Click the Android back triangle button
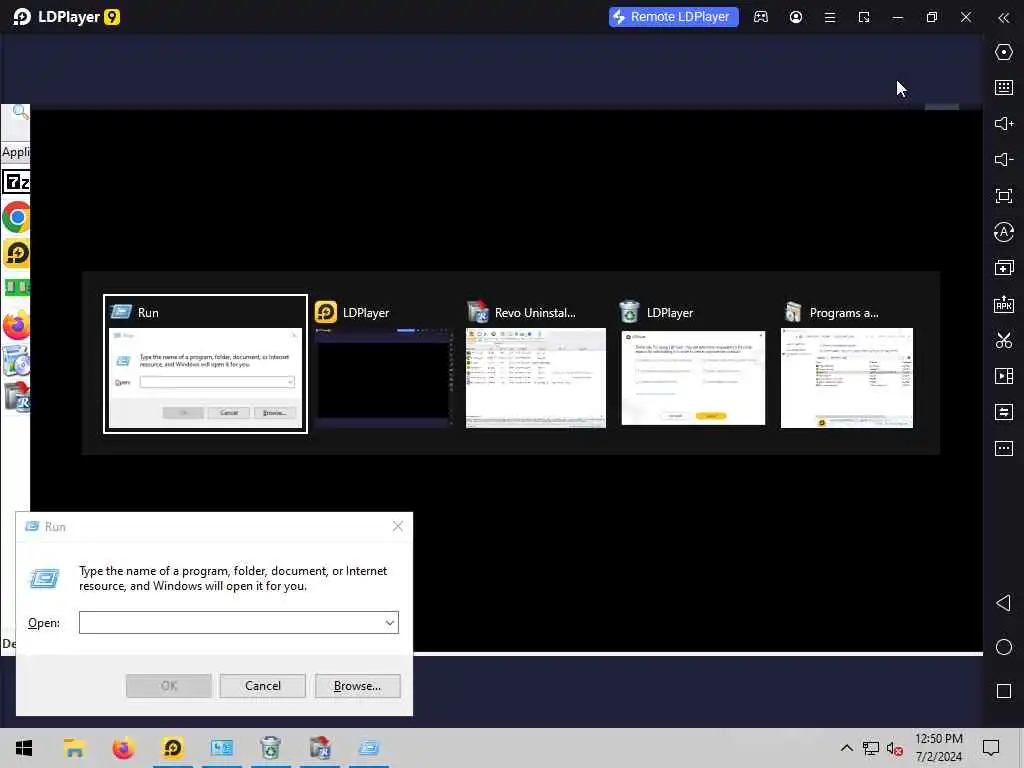Viewport: 1024px width, 768px height. coord(1004,603)
